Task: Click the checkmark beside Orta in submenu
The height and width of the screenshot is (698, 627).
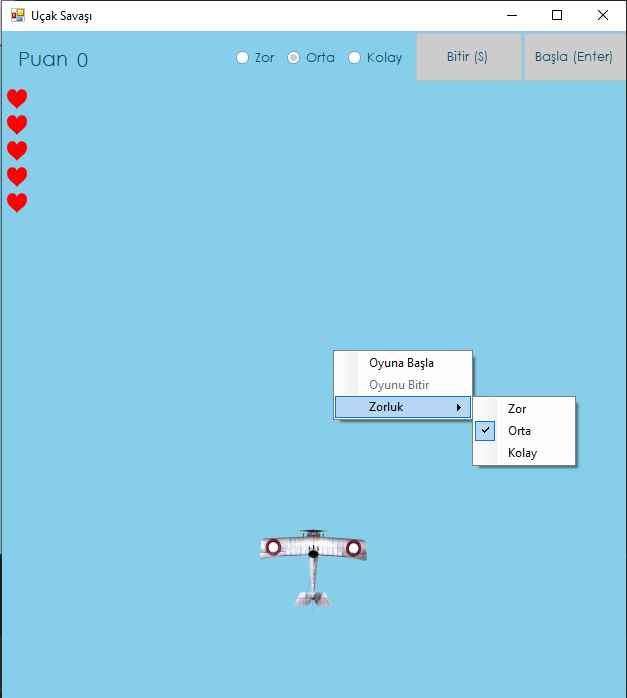Action: click(485, 431)
